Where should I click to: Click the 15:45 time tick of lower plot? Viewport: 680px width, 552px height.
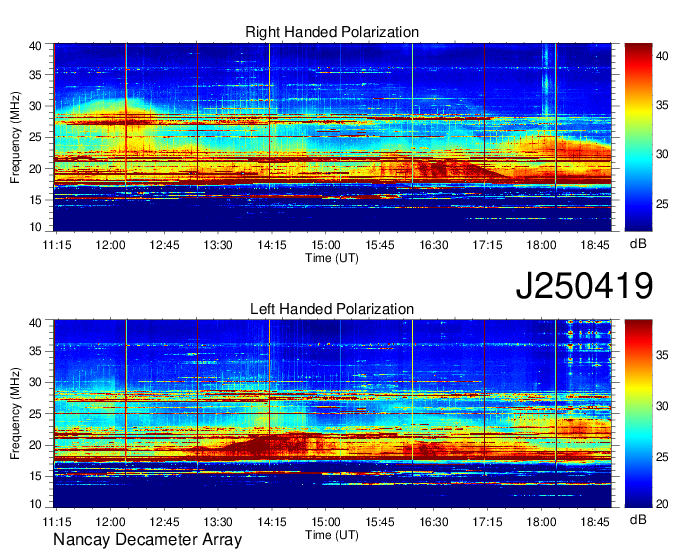point(380,522)
